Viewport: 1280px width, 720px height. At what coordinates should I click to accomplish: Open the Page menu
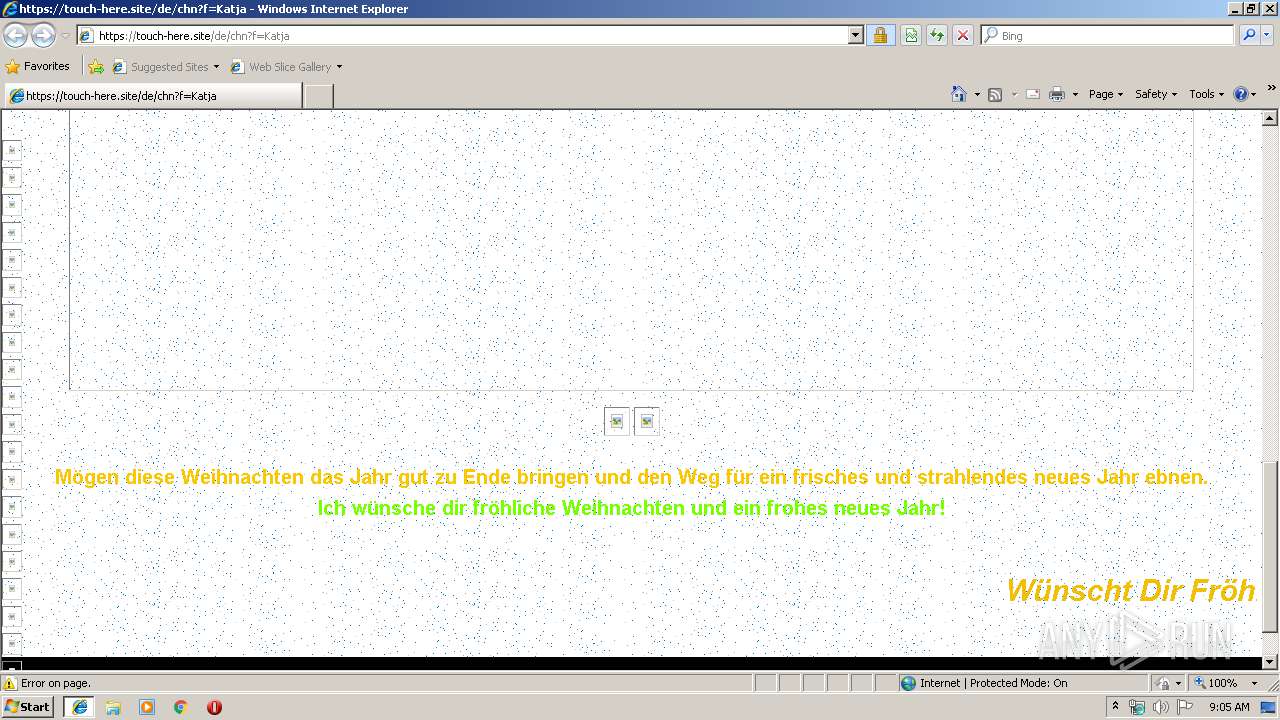[1106, 94]
